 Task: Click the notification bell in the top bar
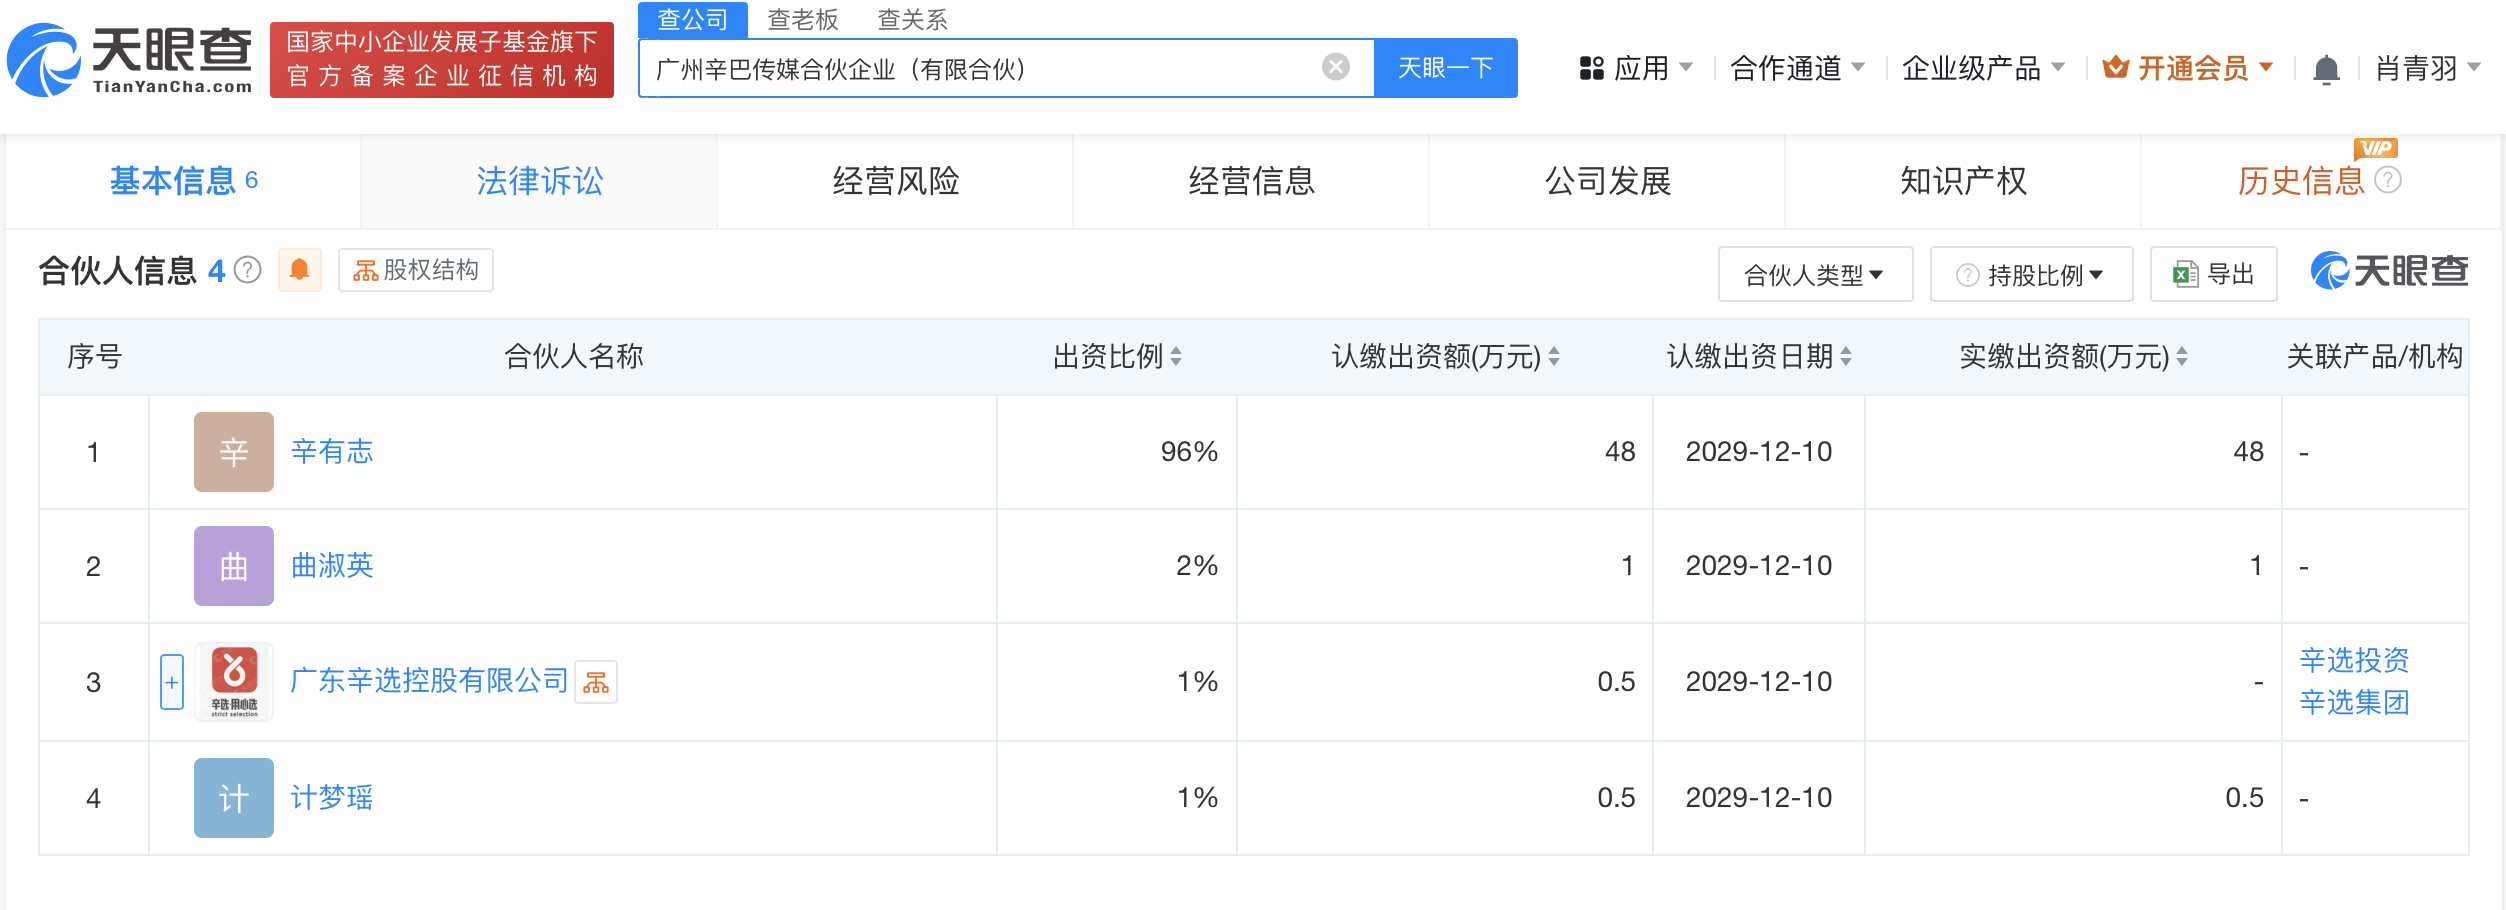(x=2326, y=69)
